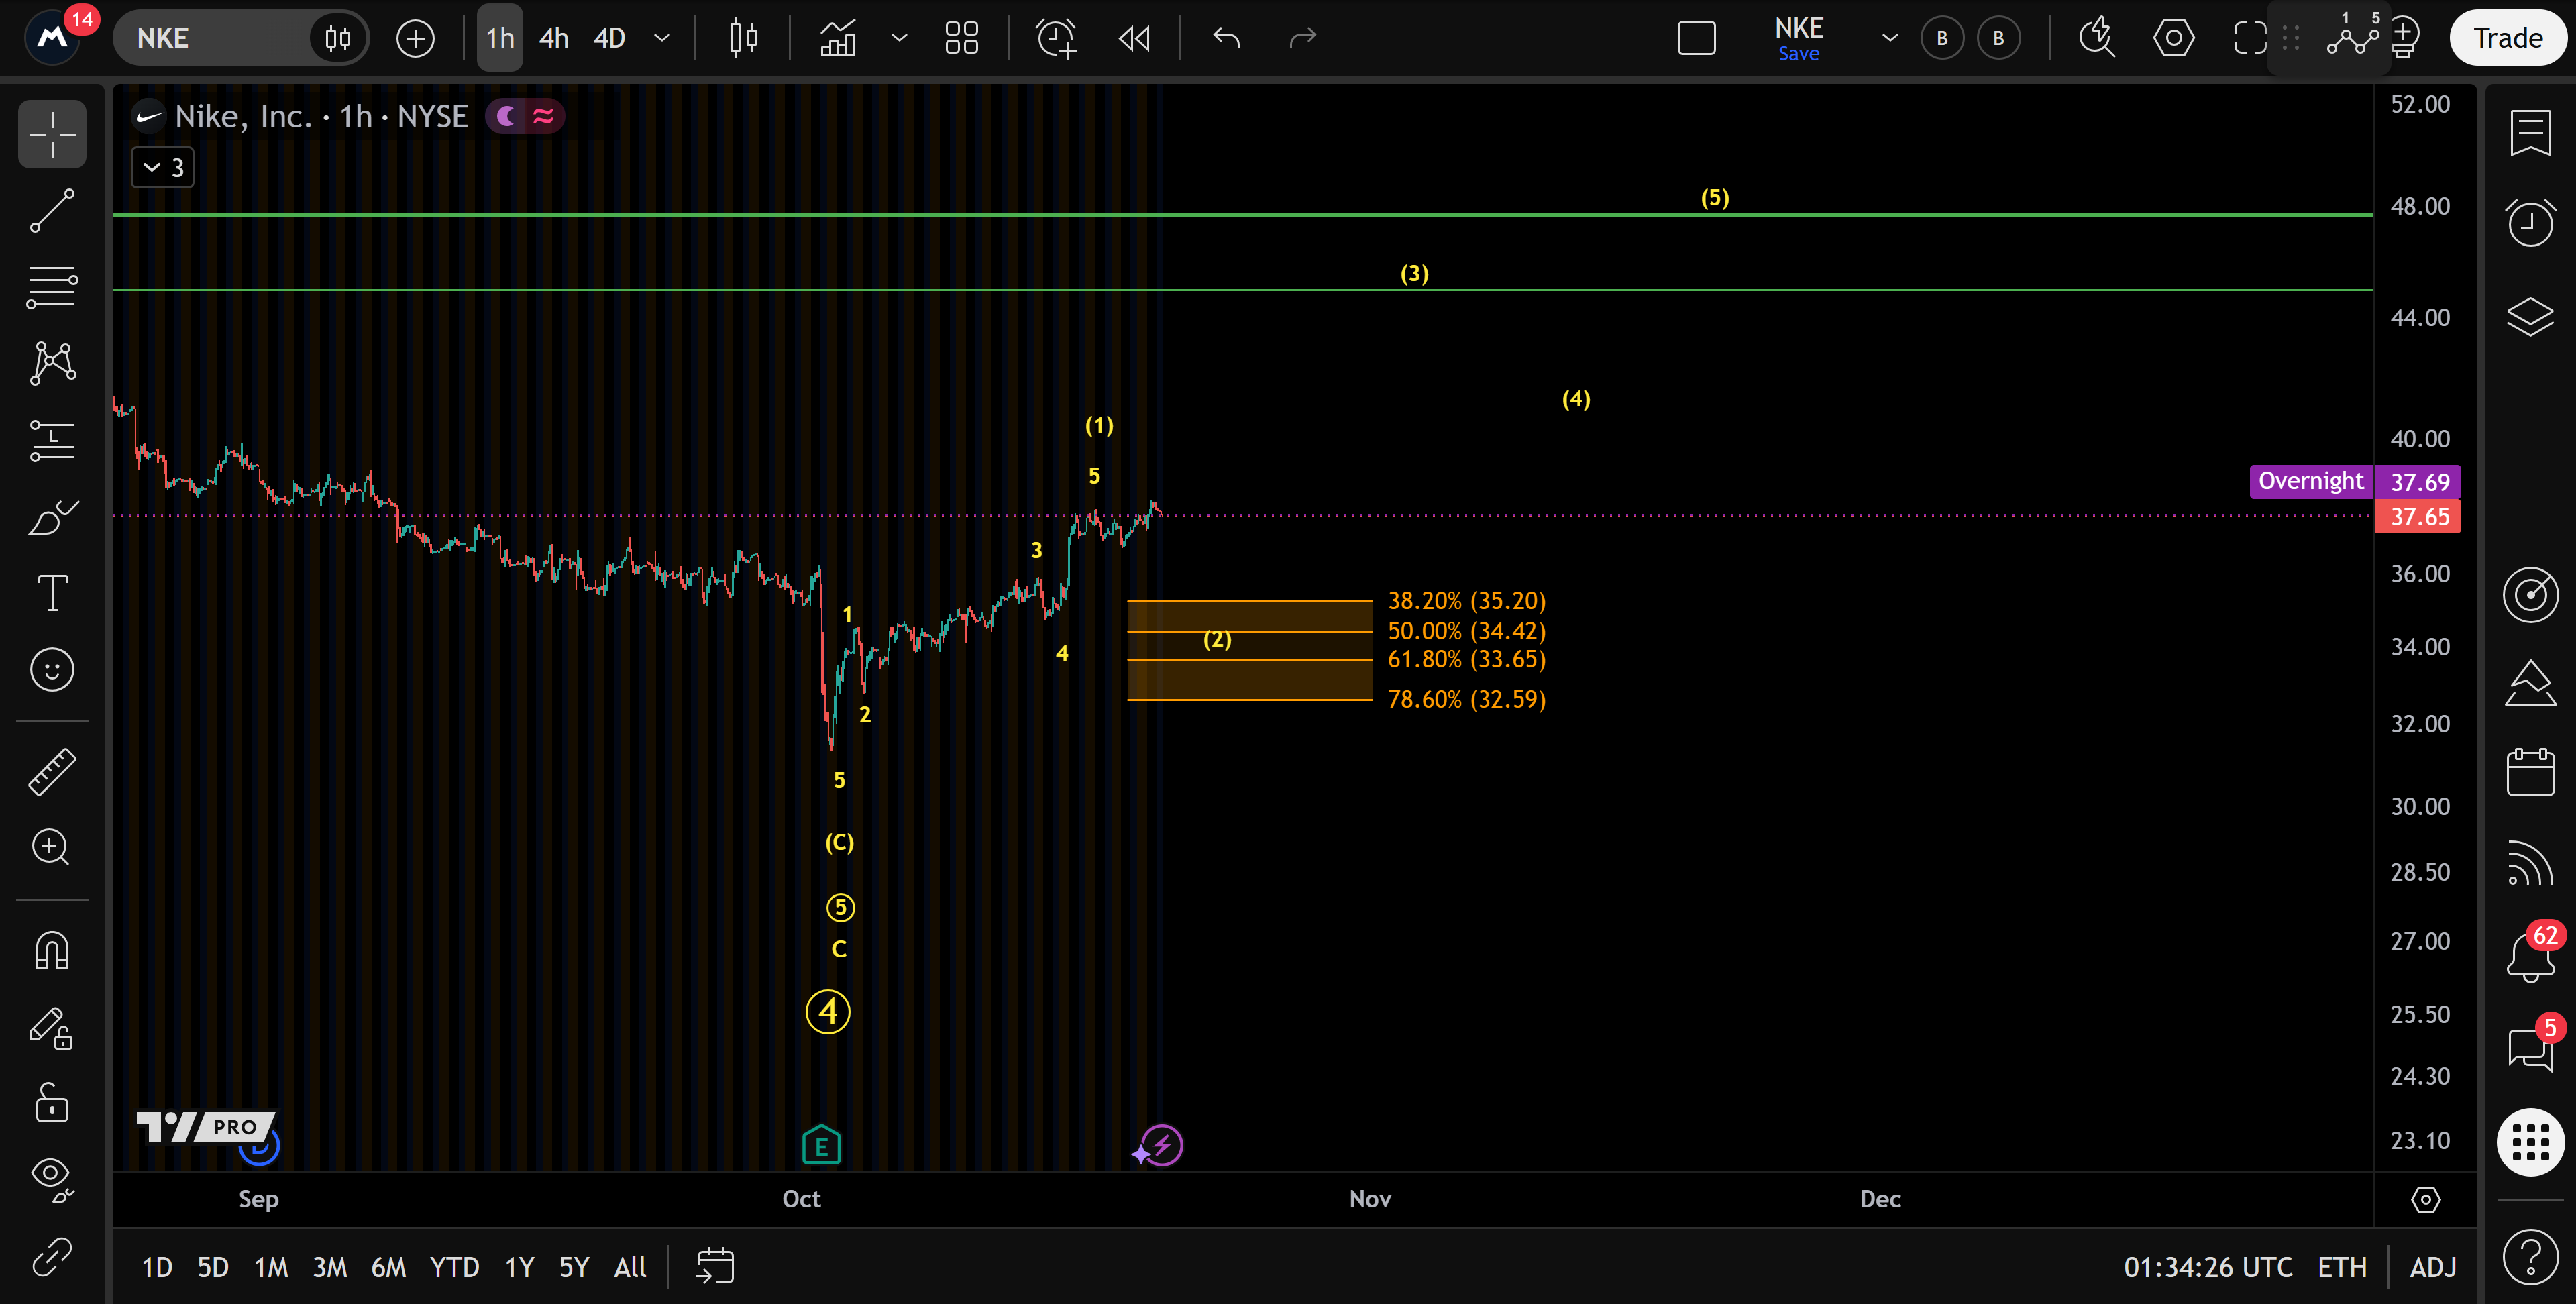Select the Text annotation tool
This screenshot has width=2576, height=1304.
coord(52,593)
